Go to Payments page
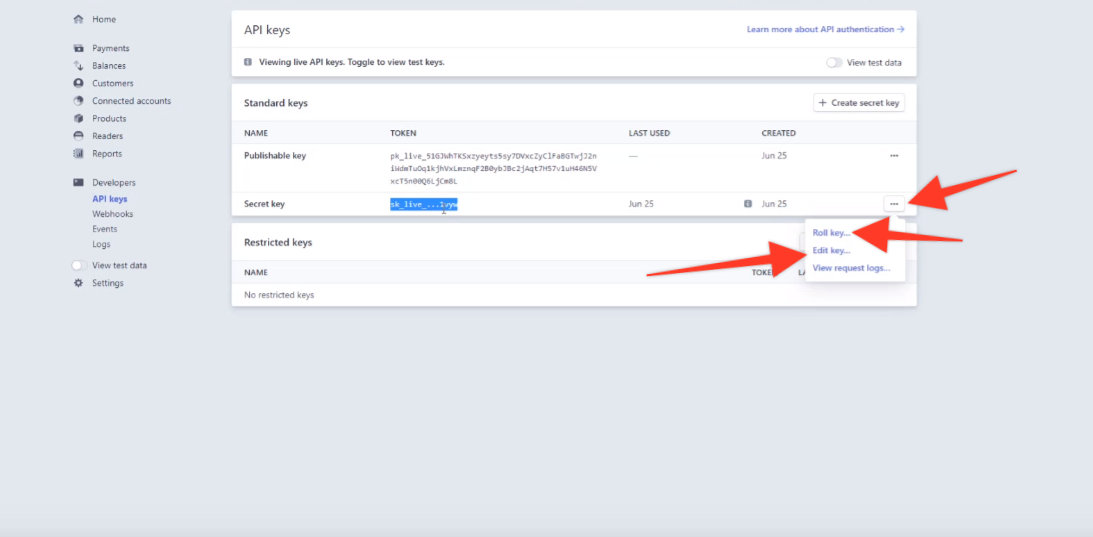 (x=111, y=48)
